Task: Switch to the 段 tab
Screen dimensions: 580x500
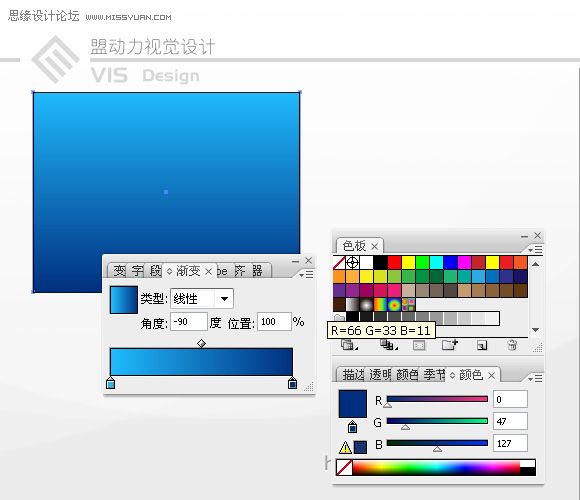Action: point(155,271)
